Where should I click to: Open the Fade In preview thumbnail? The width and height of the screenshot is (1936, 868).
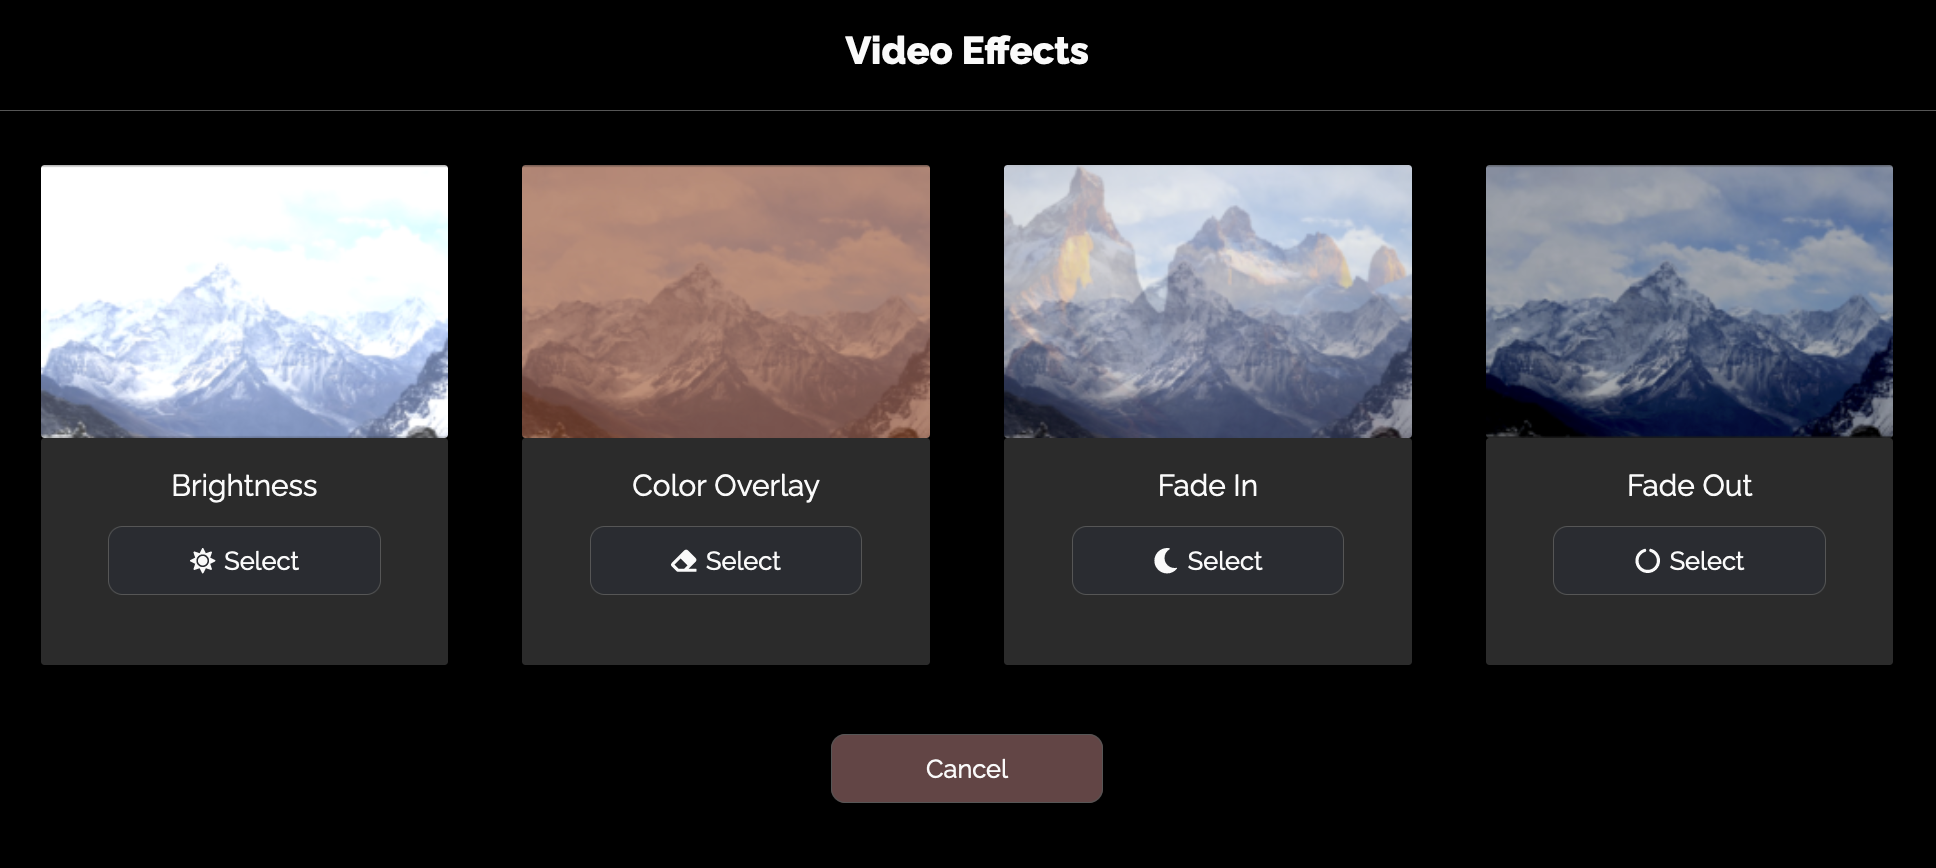[1208, 301]
